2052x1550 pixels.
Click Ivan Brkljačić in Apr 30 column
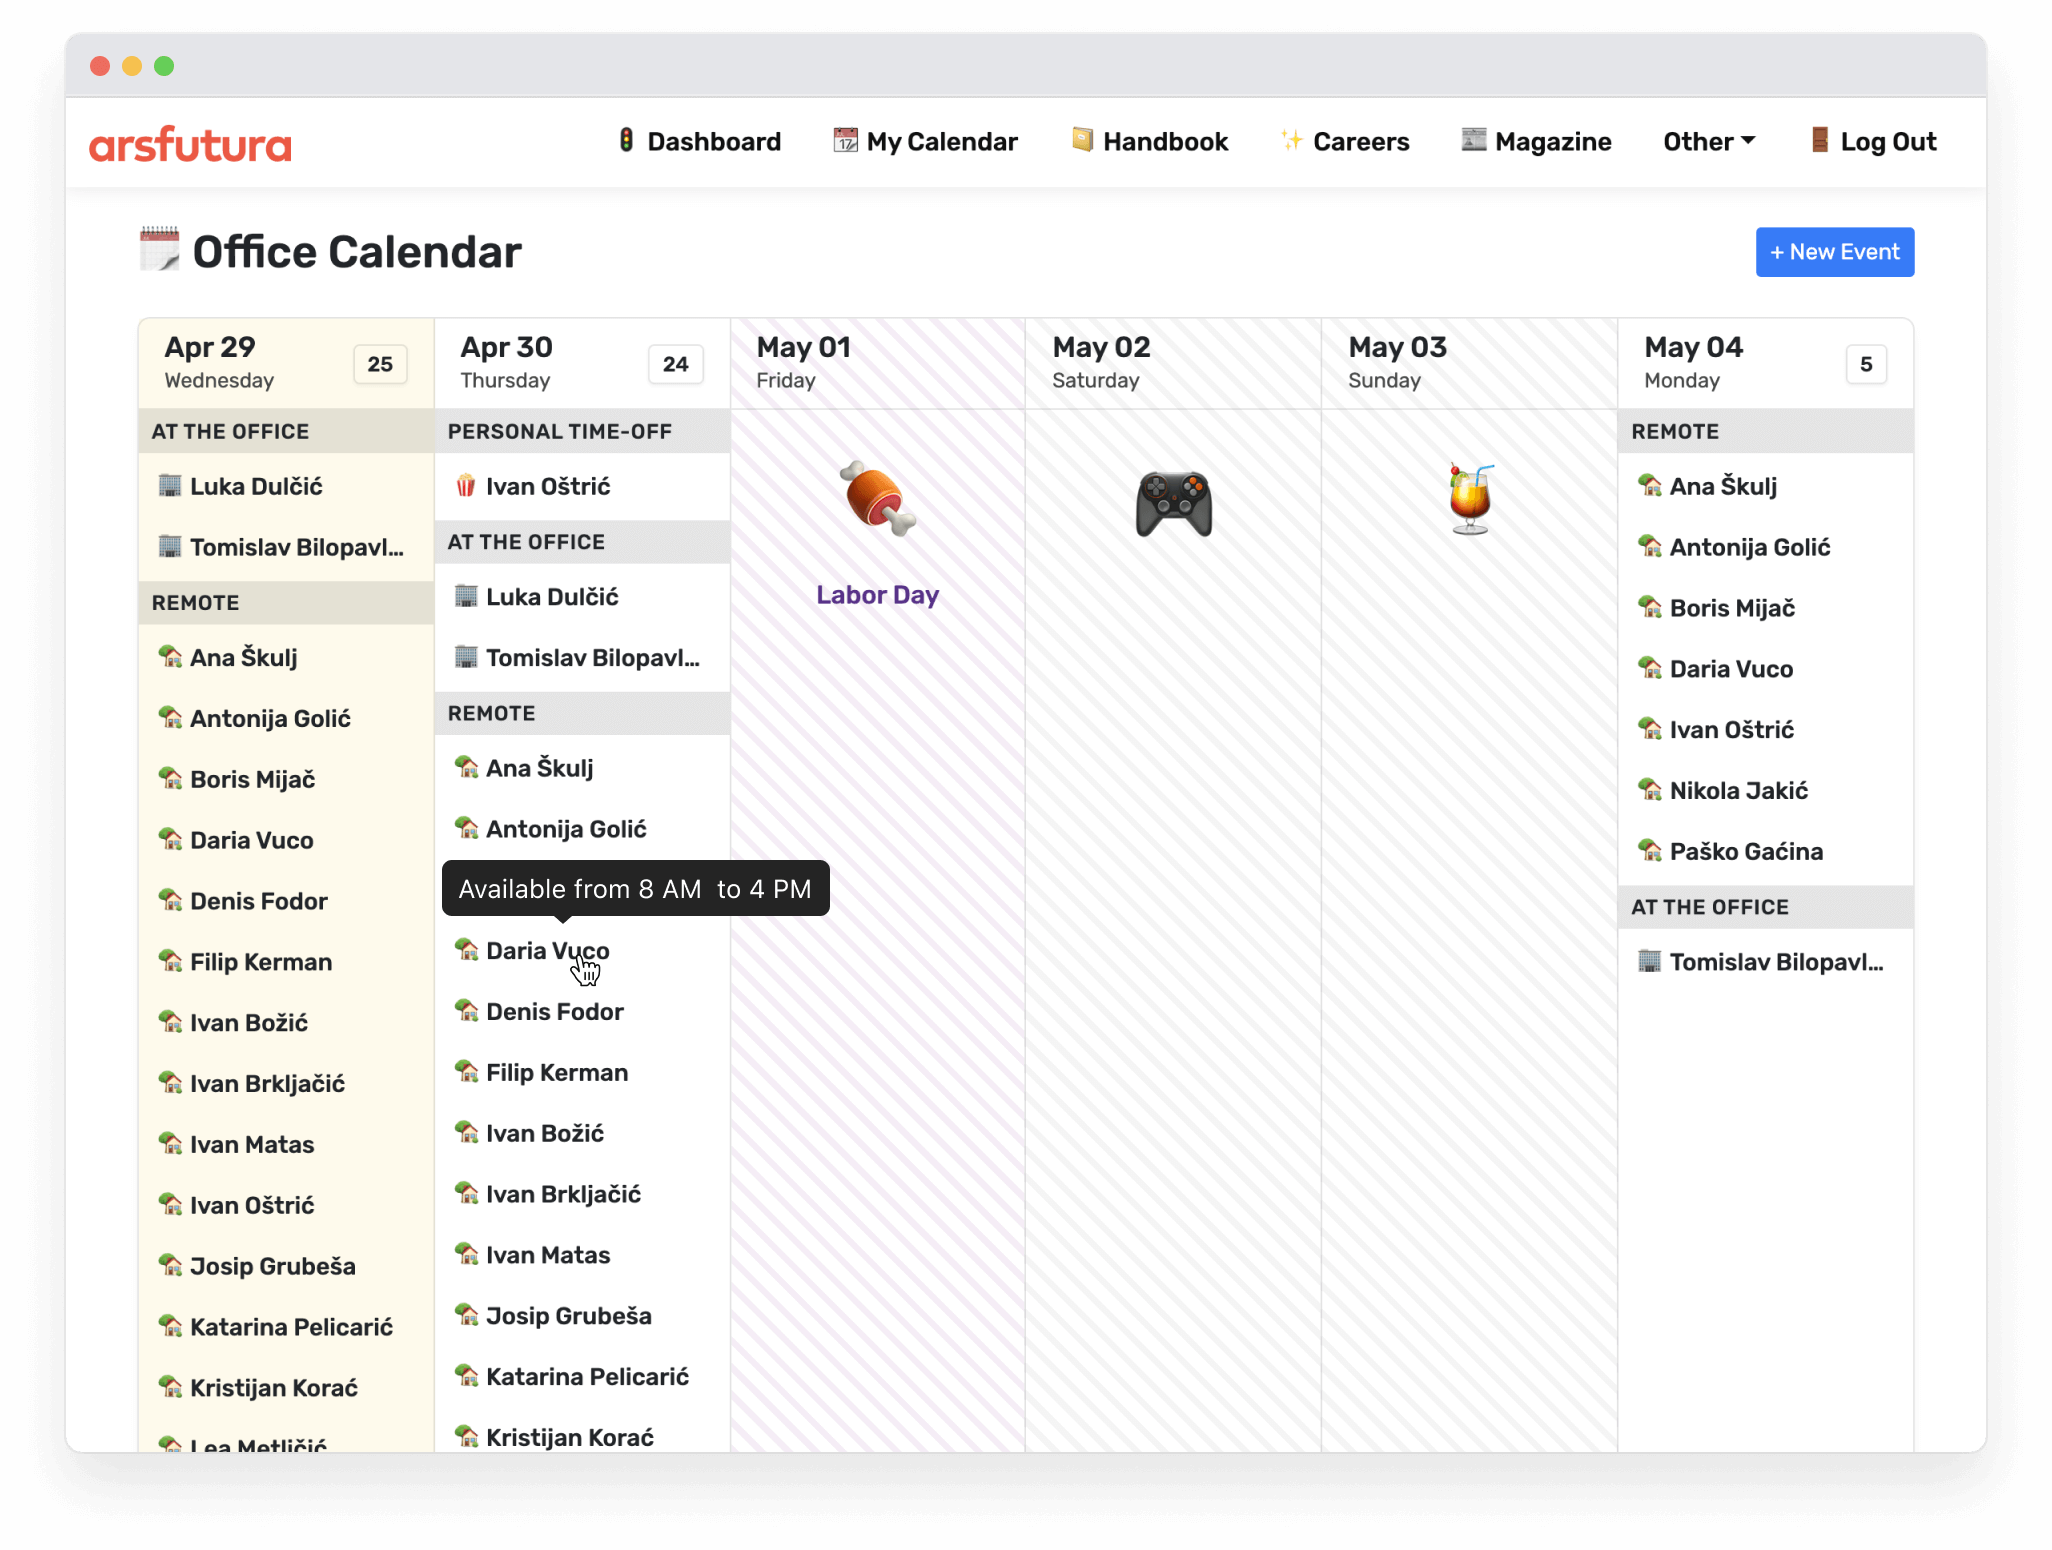(x=563, y=1194)
